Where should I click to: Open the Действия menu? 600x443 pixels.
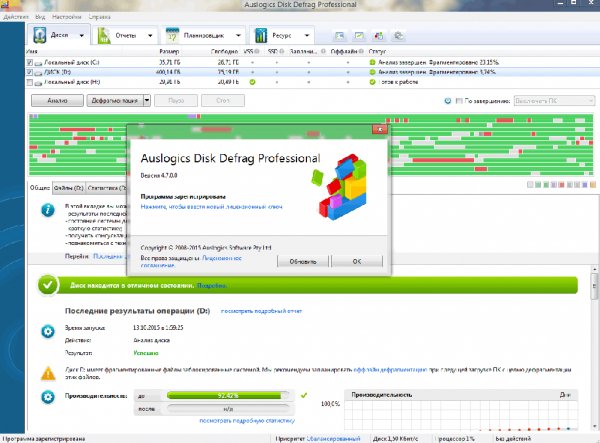[x=15, y=17]
